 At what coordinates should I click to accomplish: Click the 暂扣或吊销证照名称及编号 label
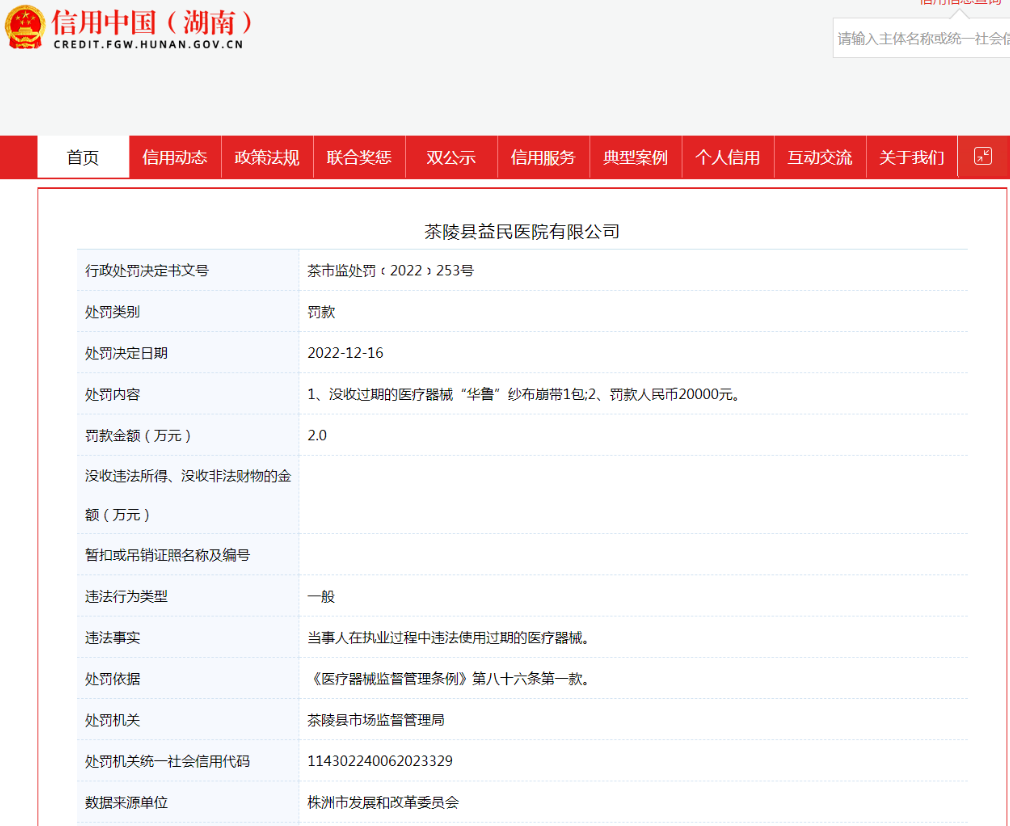coord(167,555)
